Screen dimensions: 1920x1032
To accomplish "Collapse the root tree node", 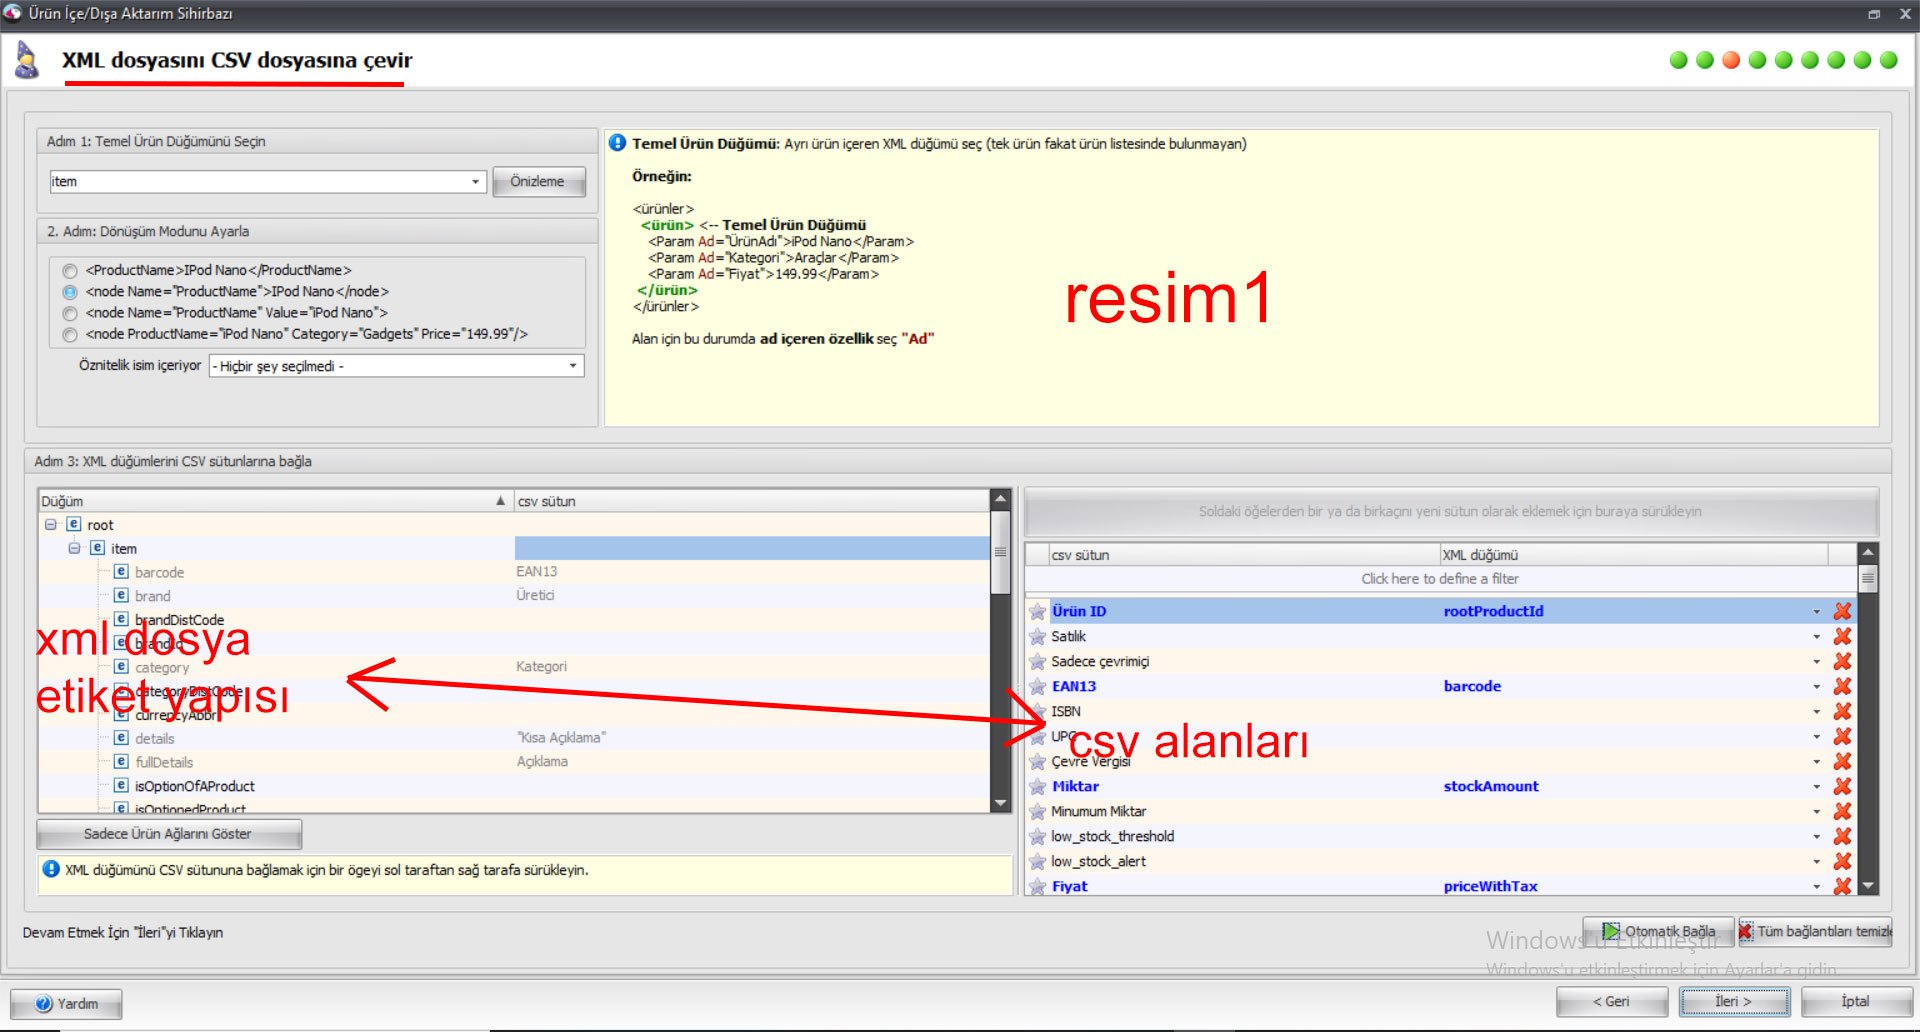I will coord(50,524).
